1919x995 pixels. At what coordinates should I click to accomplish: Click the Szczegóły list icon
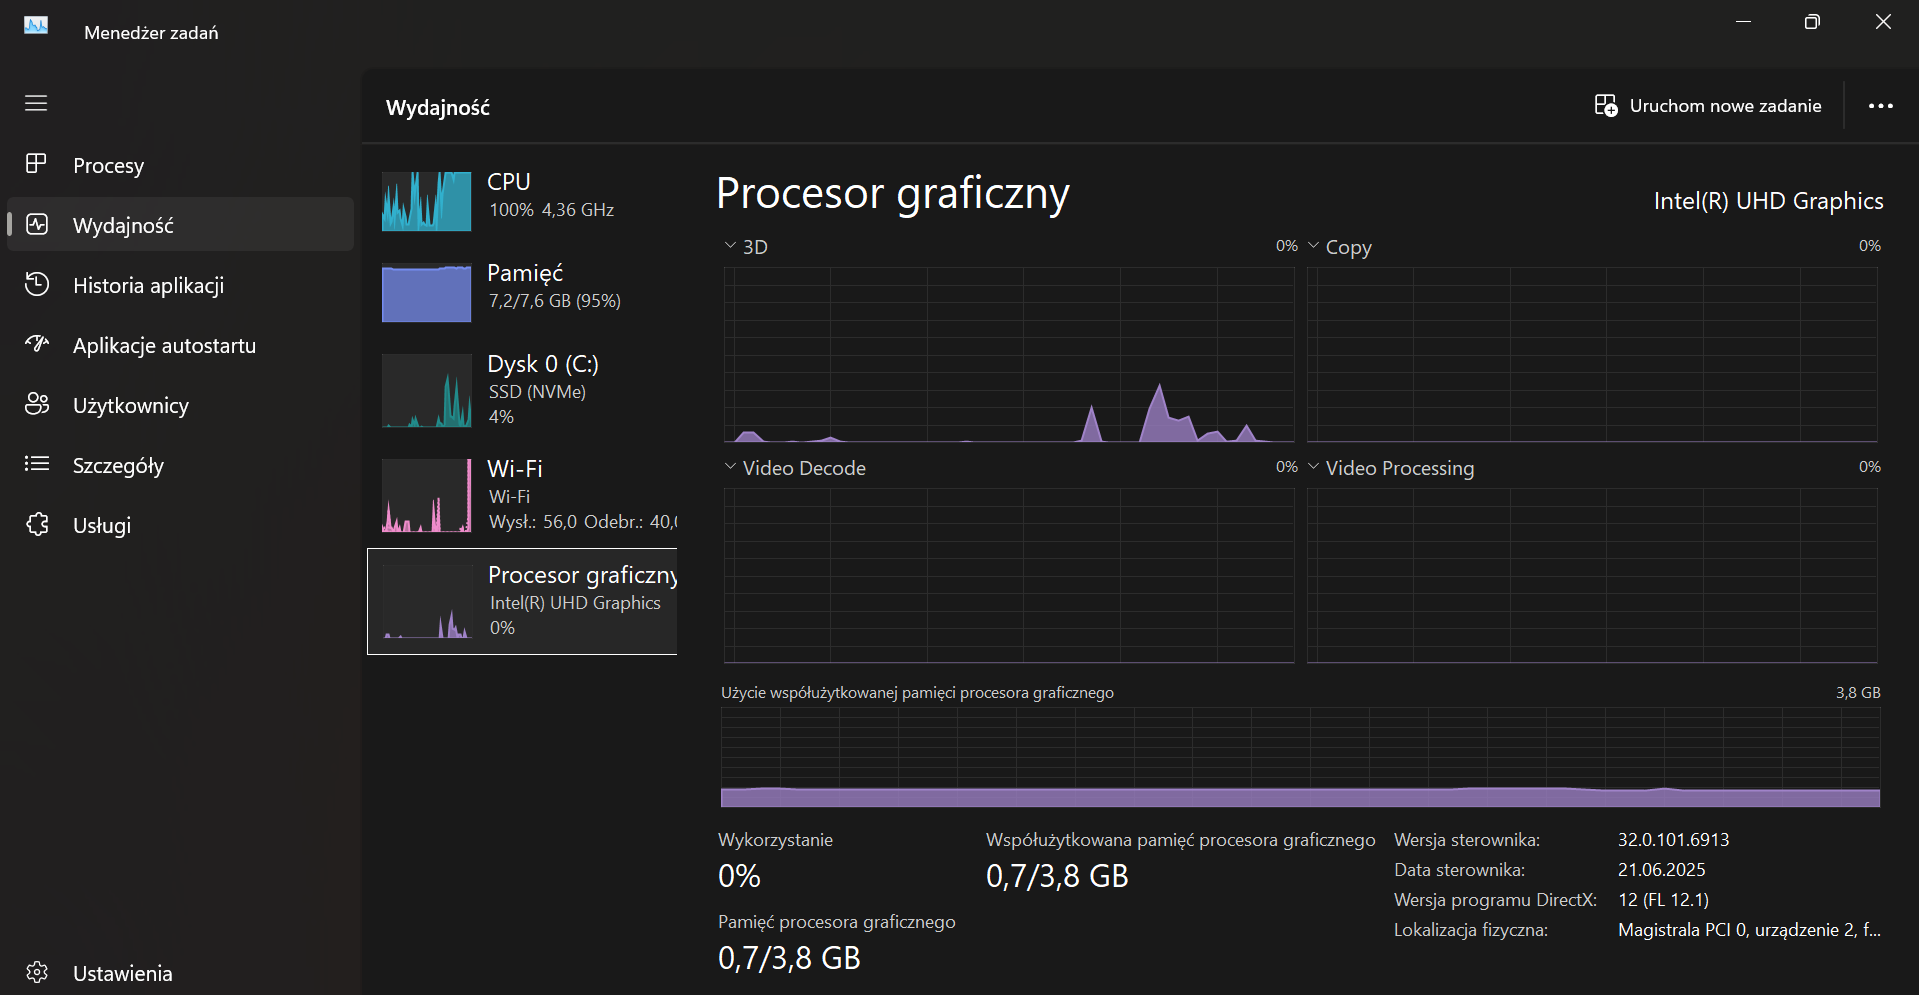(x=37, y=464)
